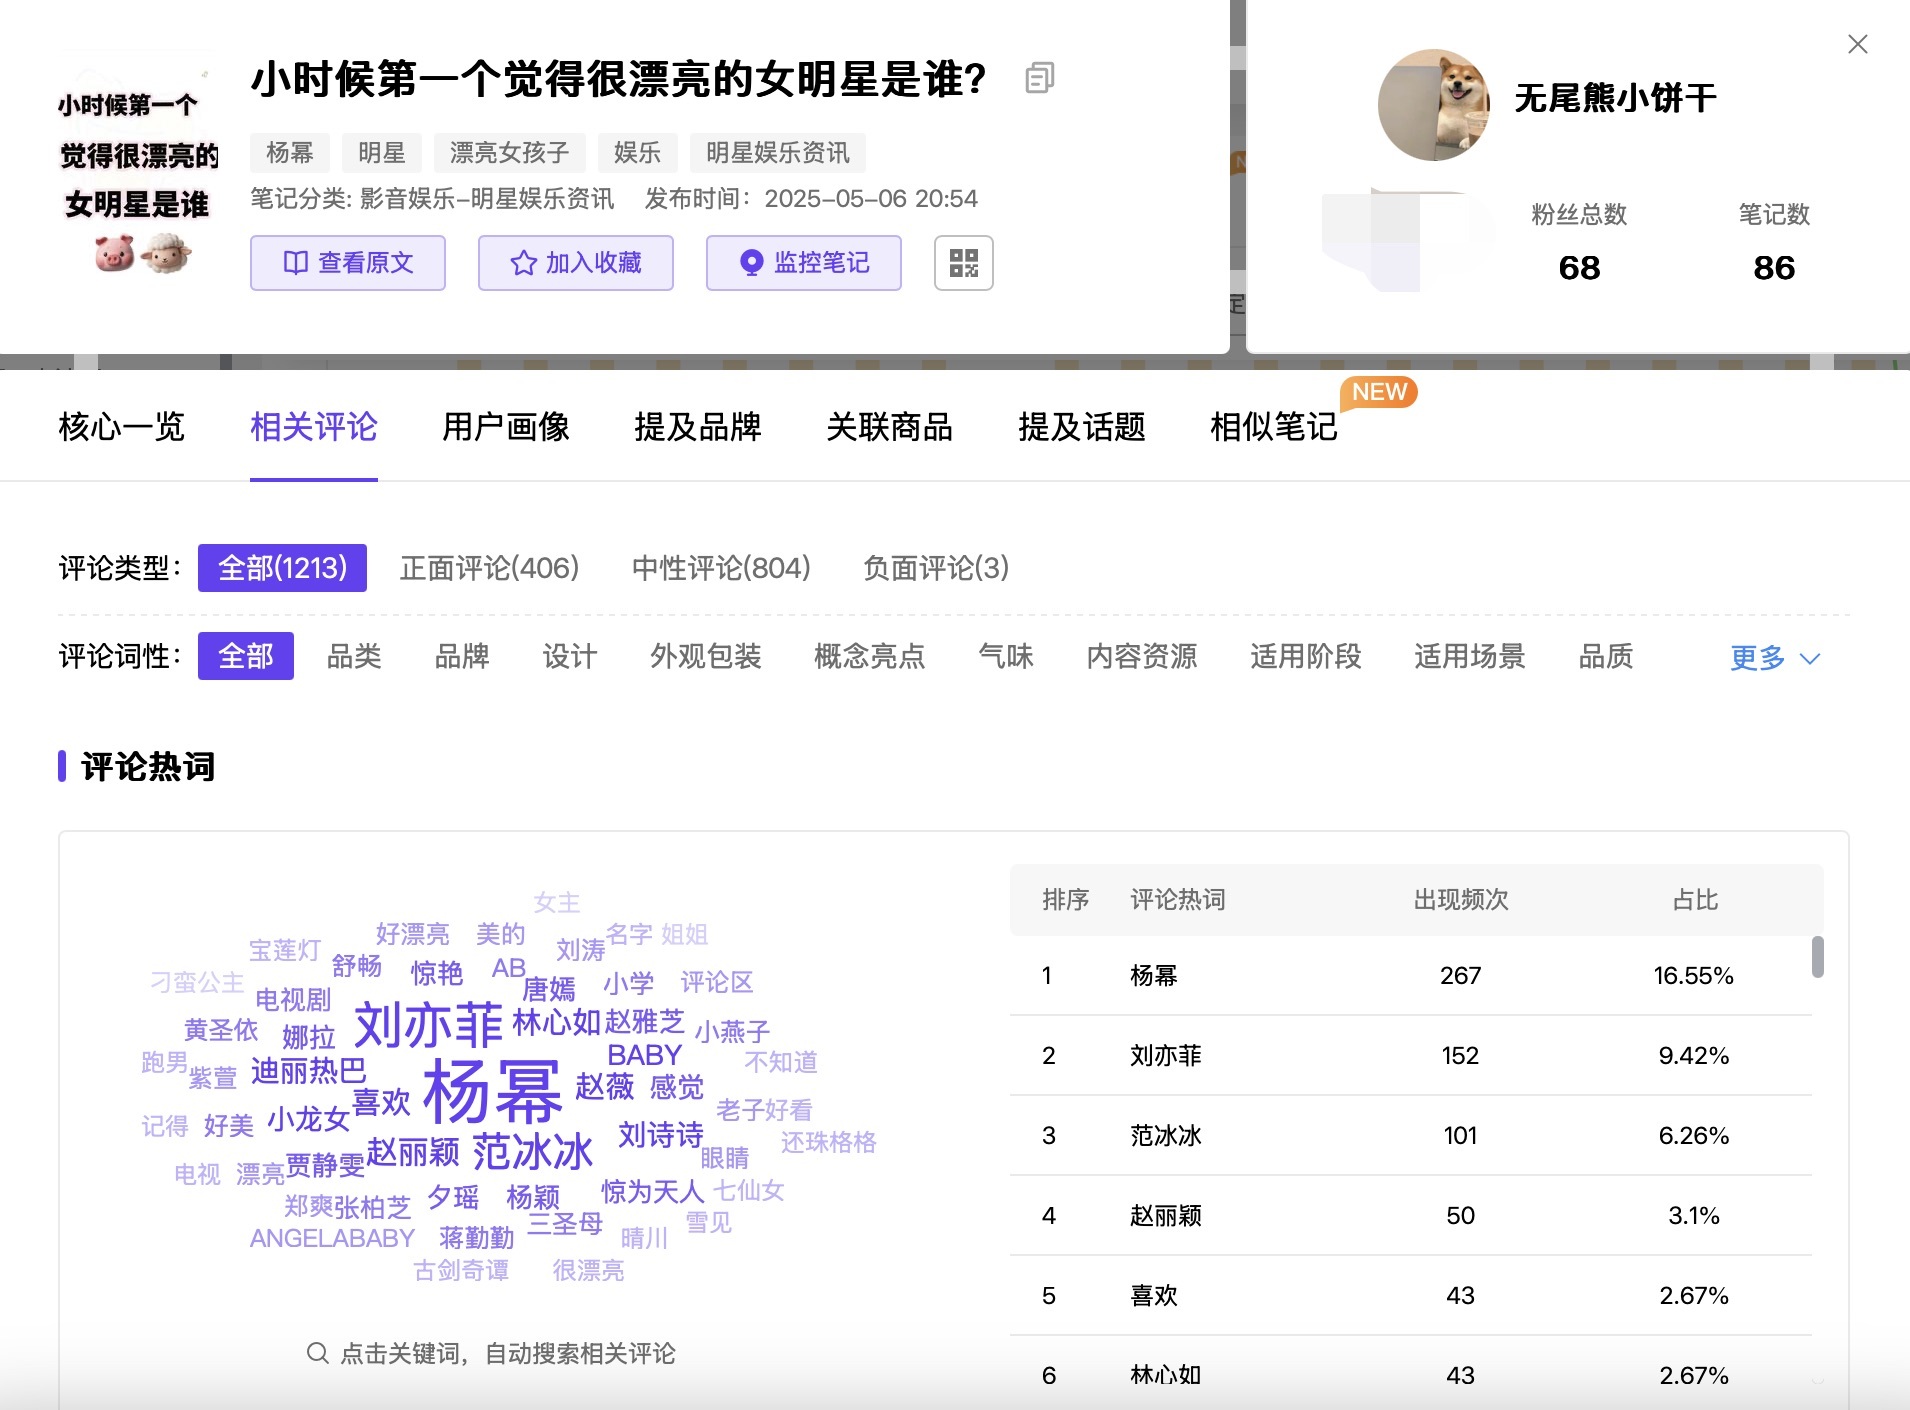
Task: Click the copy icon beside the note title
Action: point(1039,78)
